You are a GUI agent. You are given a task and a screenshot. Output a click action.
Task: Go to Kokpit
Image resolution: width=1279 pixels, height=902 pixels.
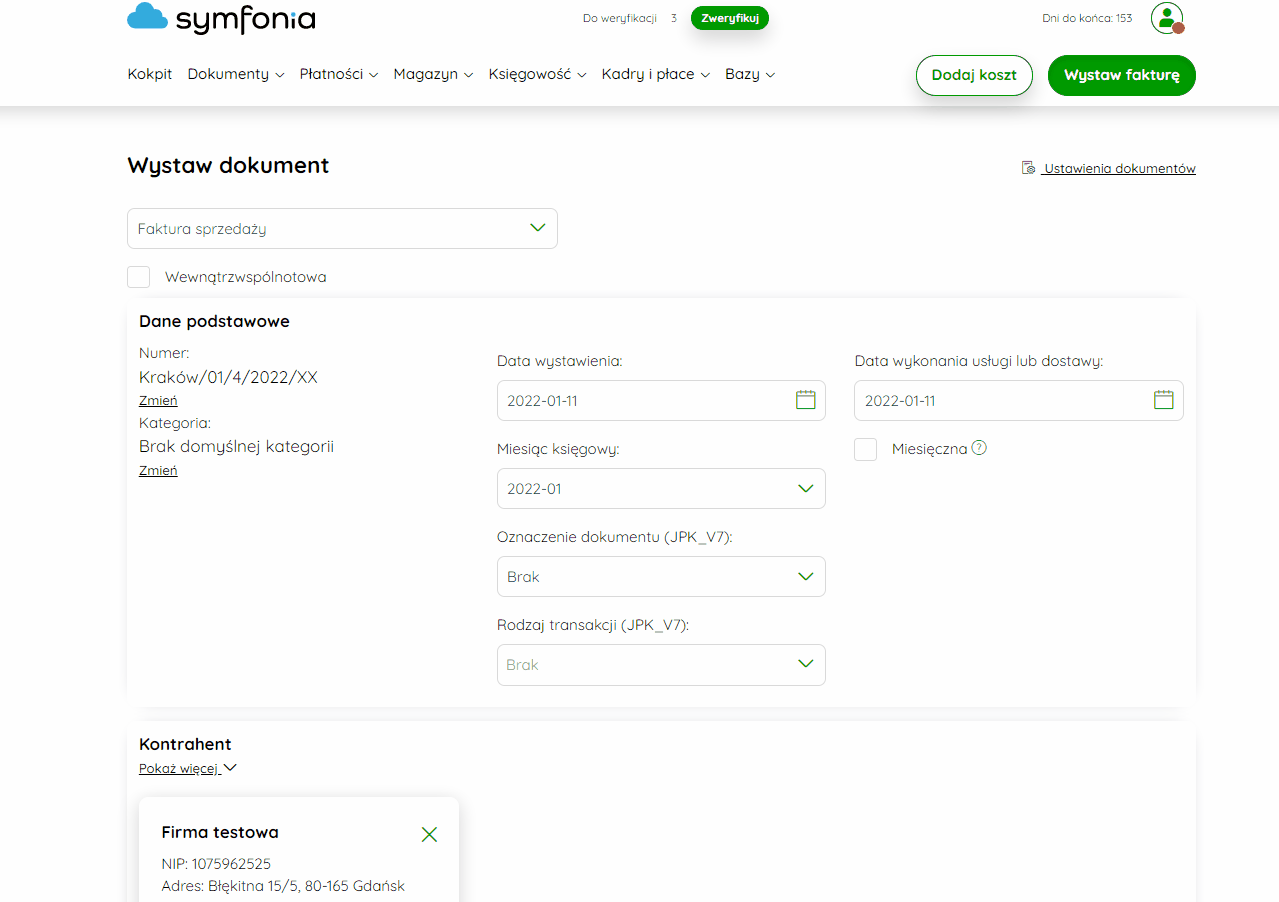click(x=150, y=74)
